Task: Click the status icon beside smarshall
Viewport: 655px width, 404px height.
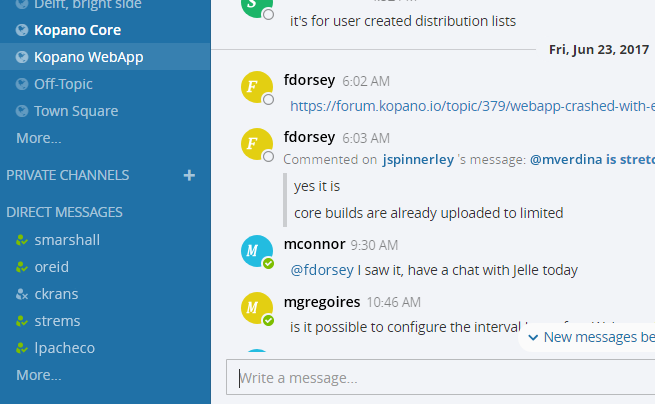Action: [23, 240]
